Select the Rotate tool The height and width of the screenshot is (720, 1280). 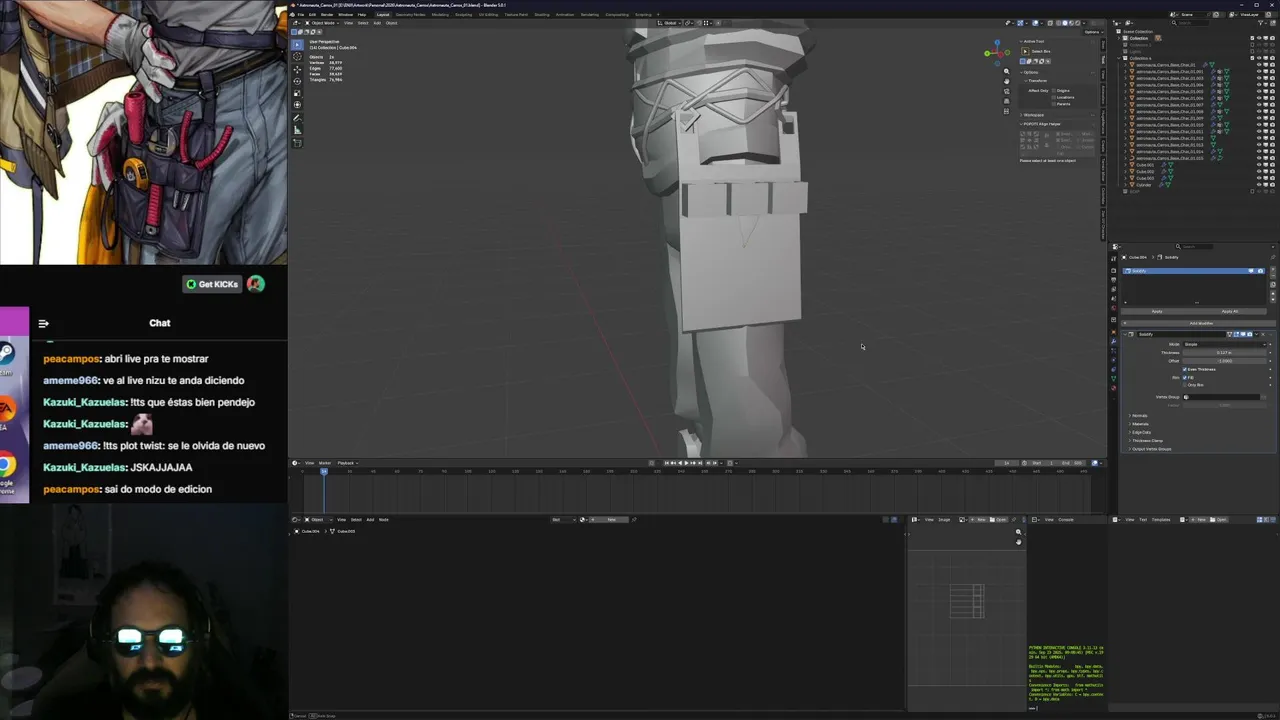point(297,81)
